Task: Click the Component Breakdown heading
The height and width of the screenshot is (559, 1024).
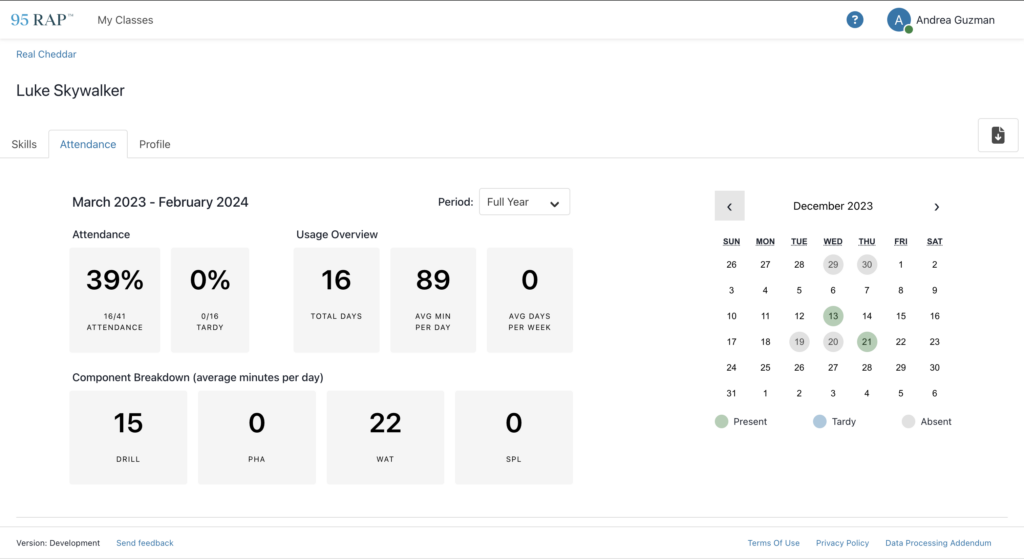Action: 198,377
